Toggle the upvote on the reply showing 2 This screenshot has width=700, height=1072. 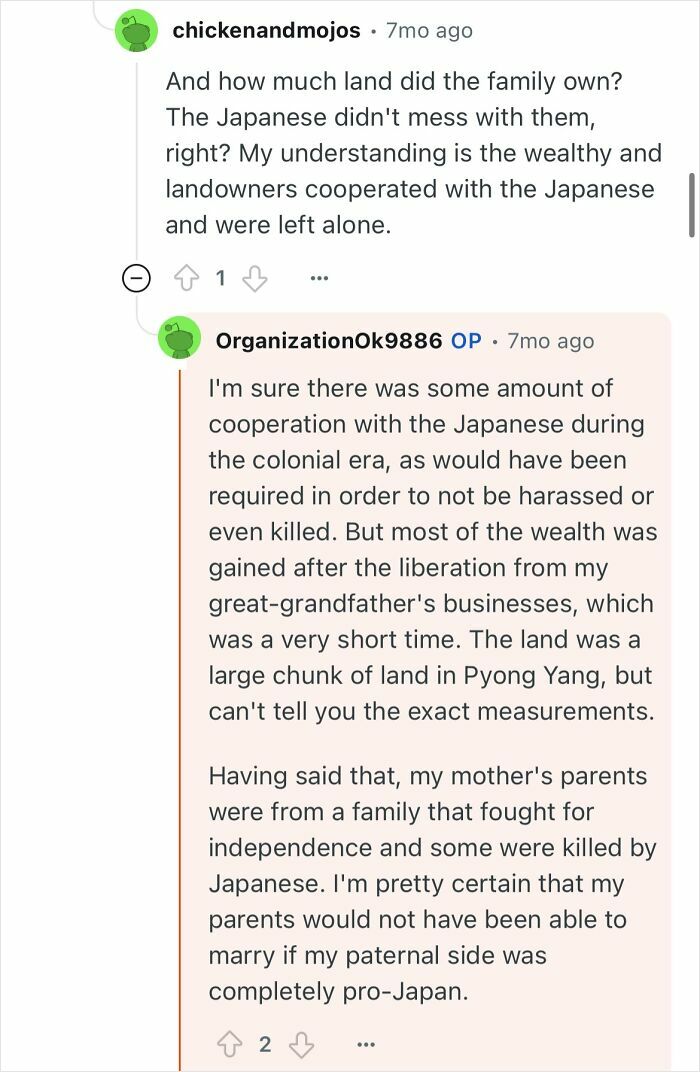[x=232, y=1042]
